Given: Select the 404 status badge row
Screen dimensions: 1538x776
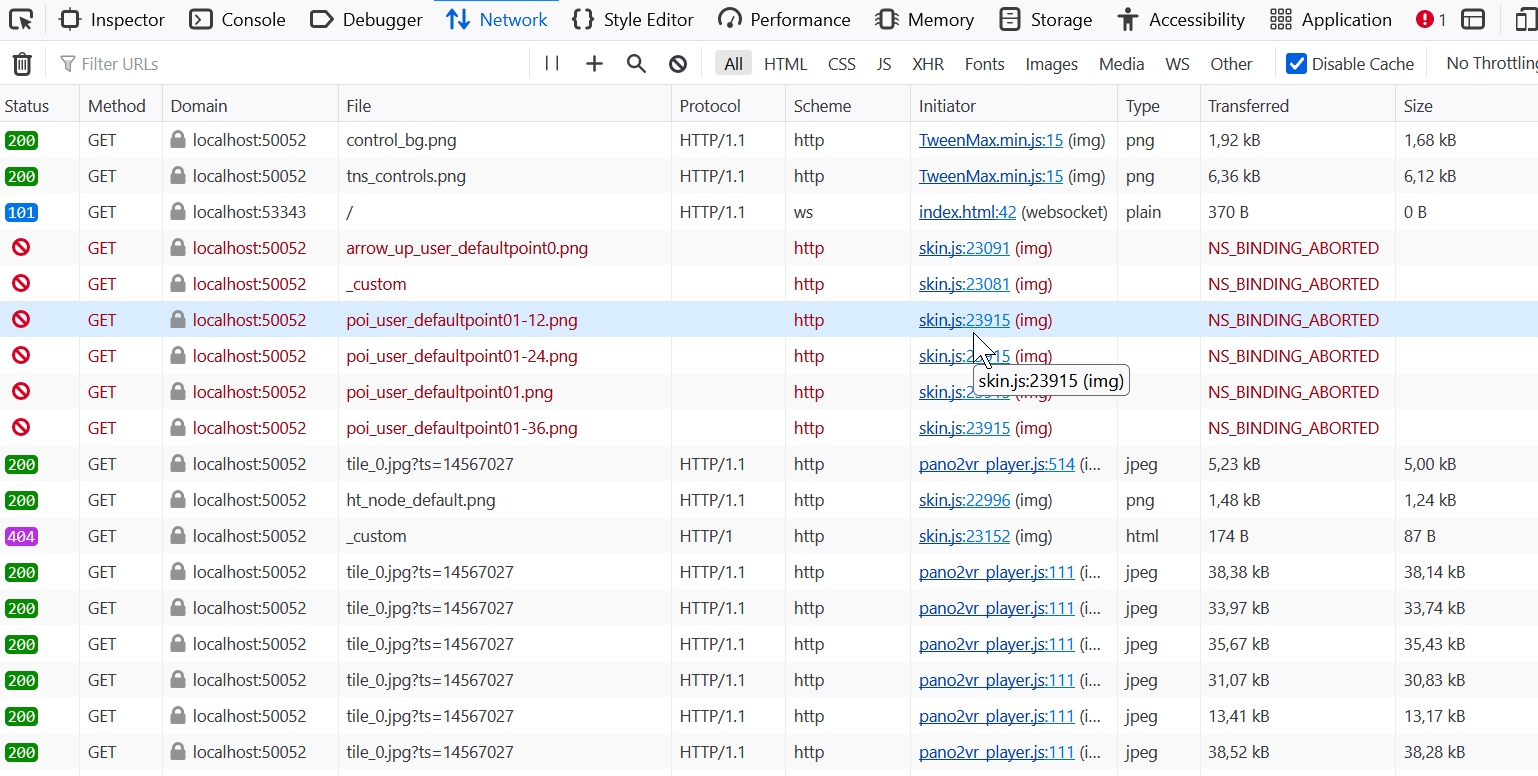Looking at the screenshot, I should [x=21, y=536].
